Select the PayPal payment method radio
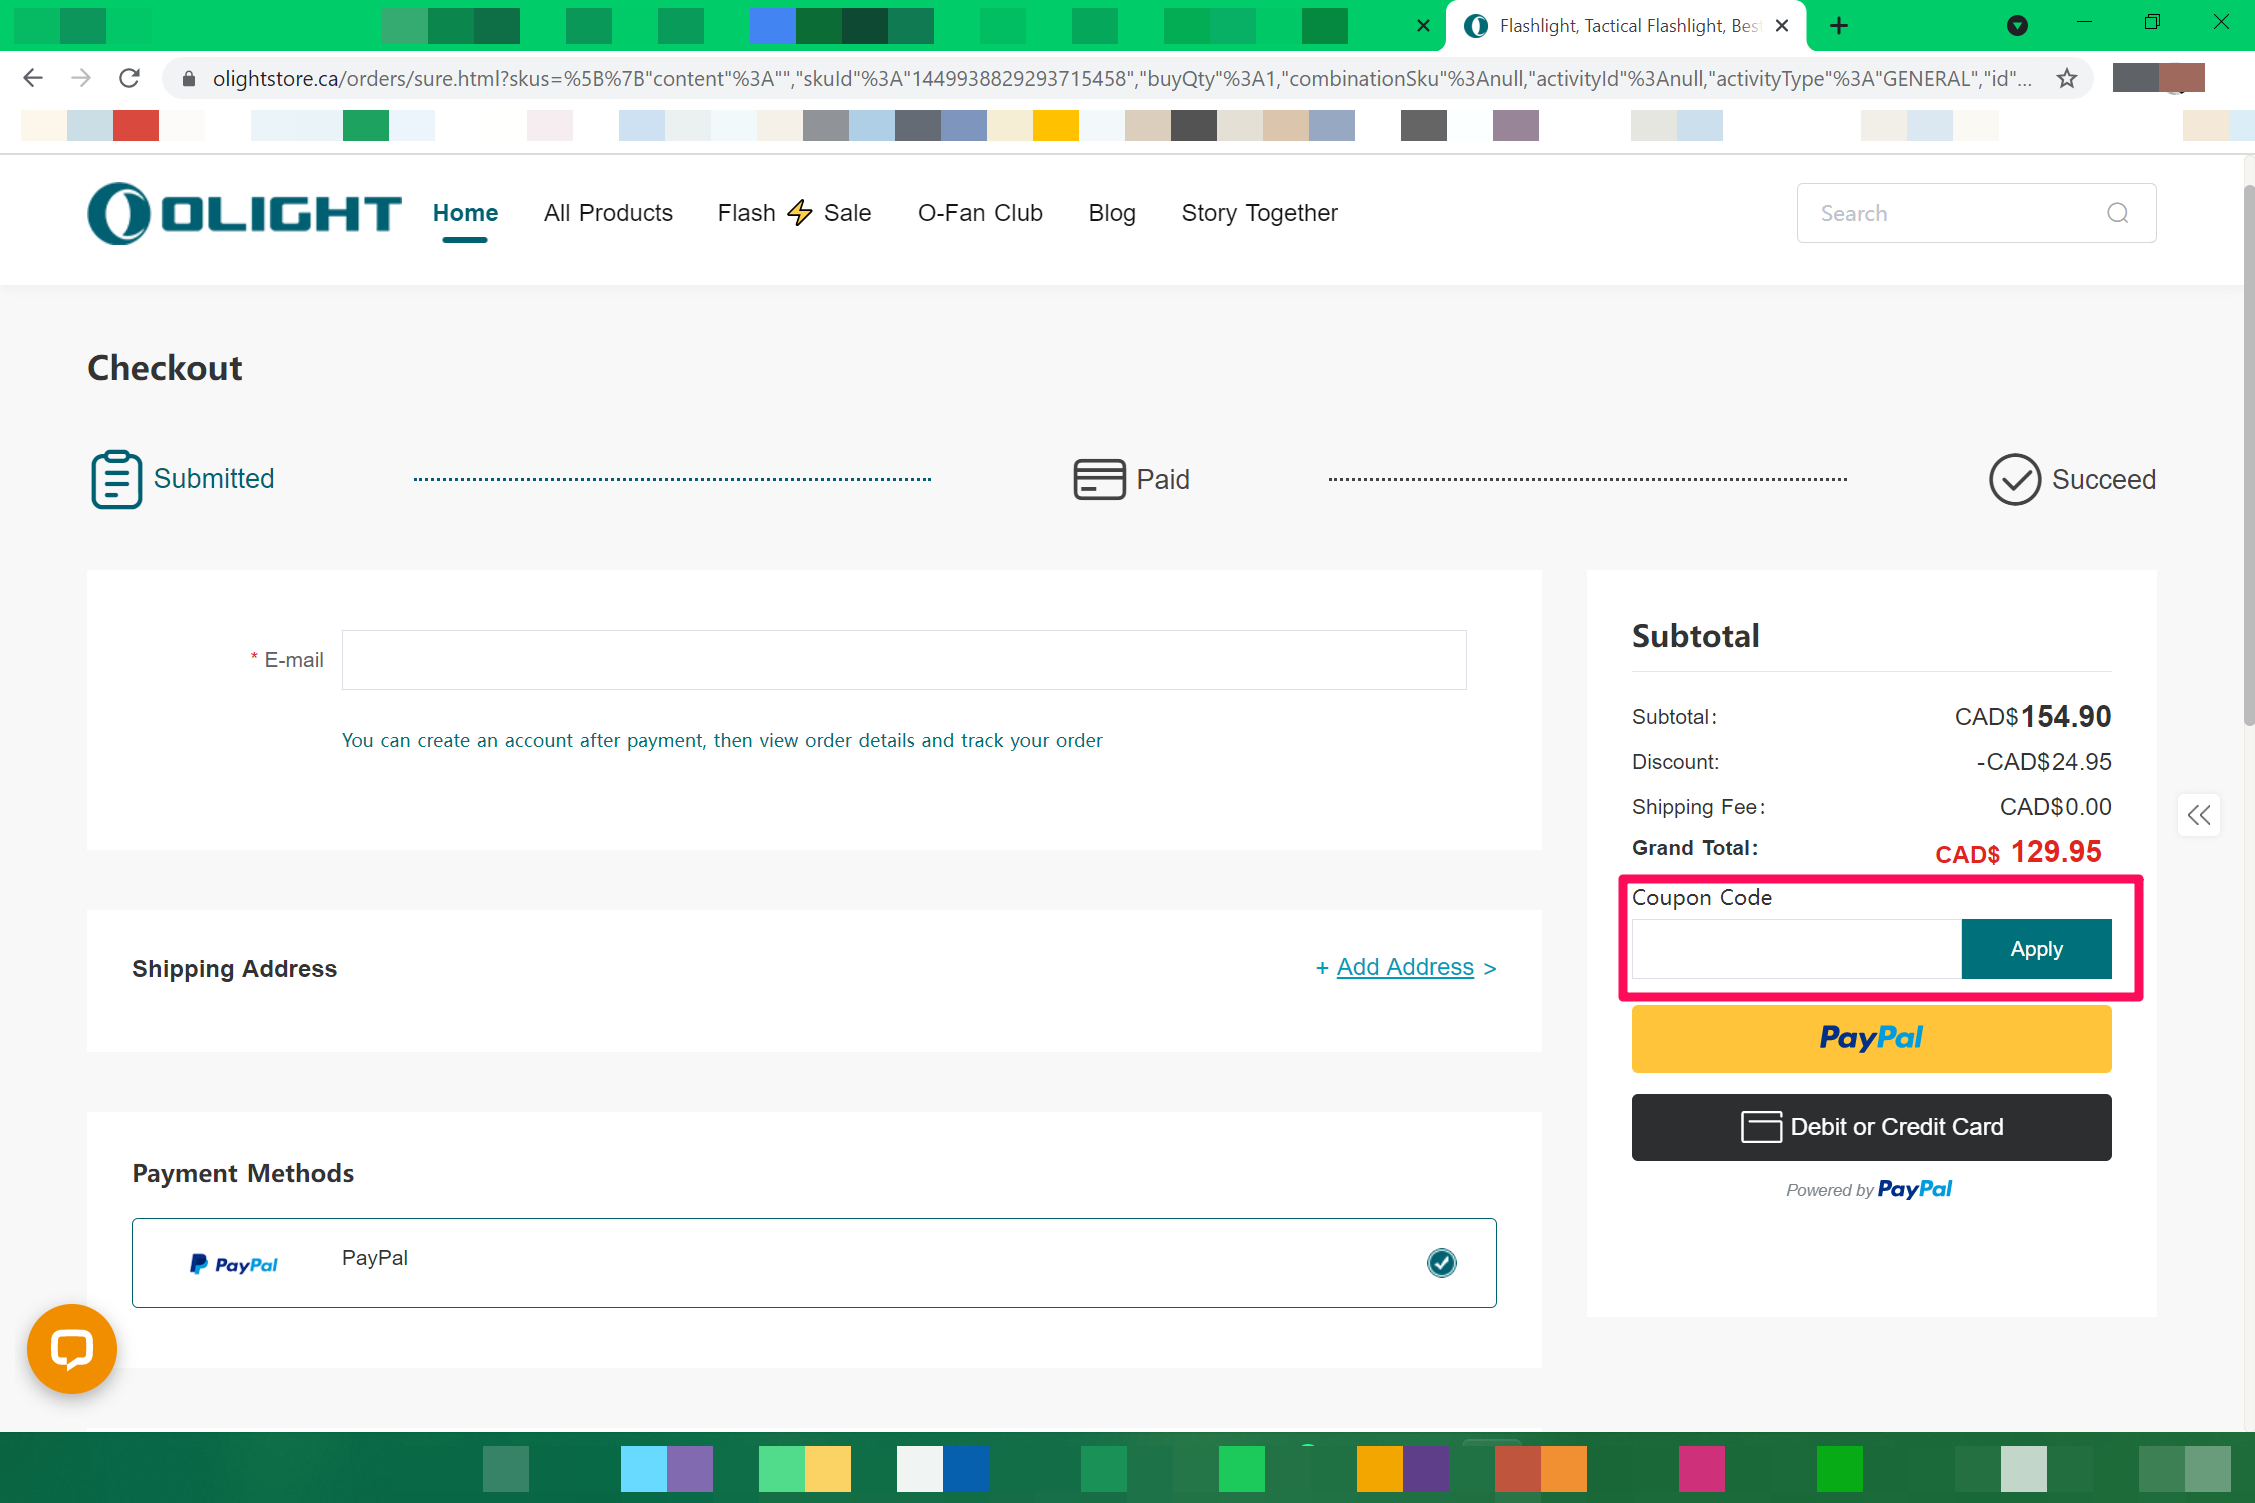The height and width of the screenshot is (1503, 2255). pyautogui.click(x=1441, y=1263)
